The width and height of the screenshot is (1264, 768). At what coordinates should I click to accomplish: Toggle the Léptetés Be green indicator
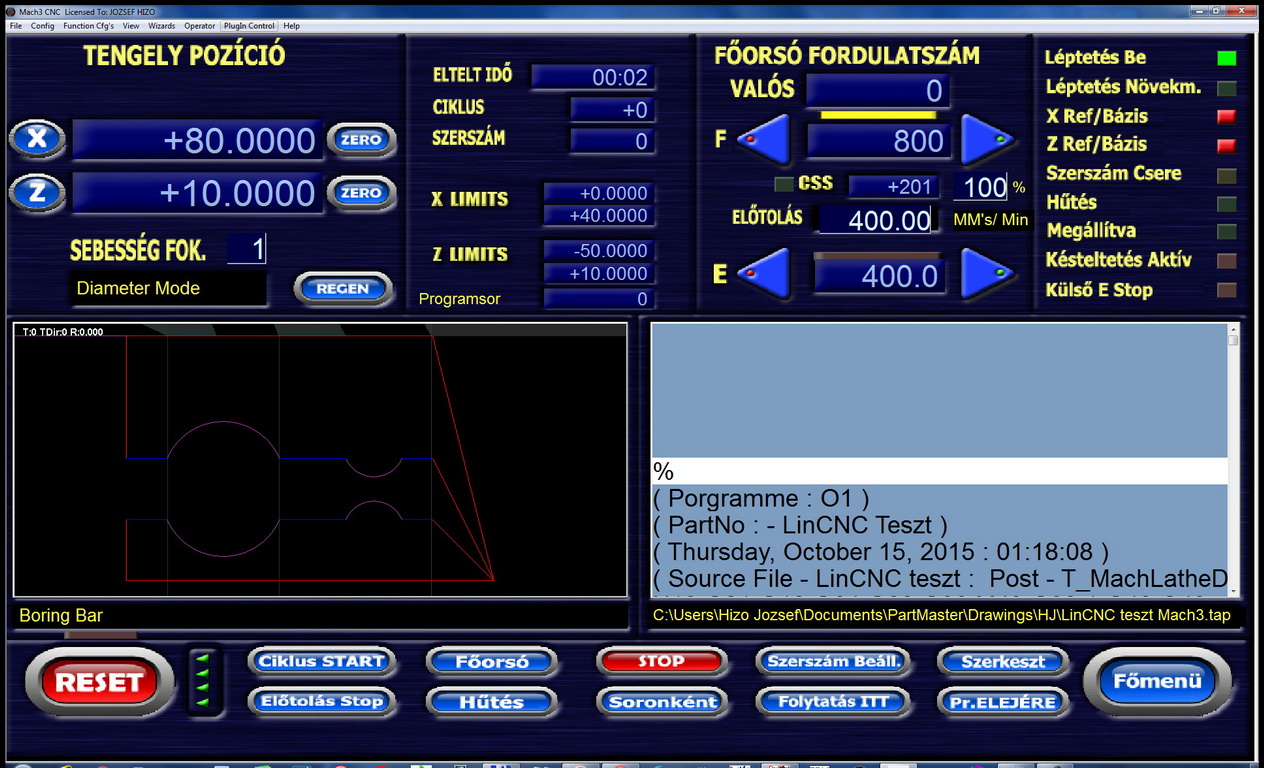[x=1226, y=58]
